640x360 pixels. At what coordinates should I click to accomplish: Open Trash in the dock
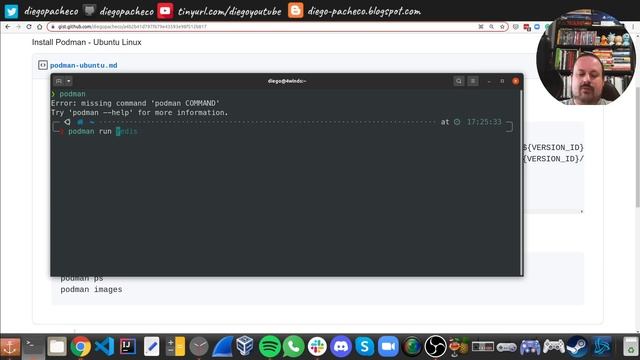point(630,346)
